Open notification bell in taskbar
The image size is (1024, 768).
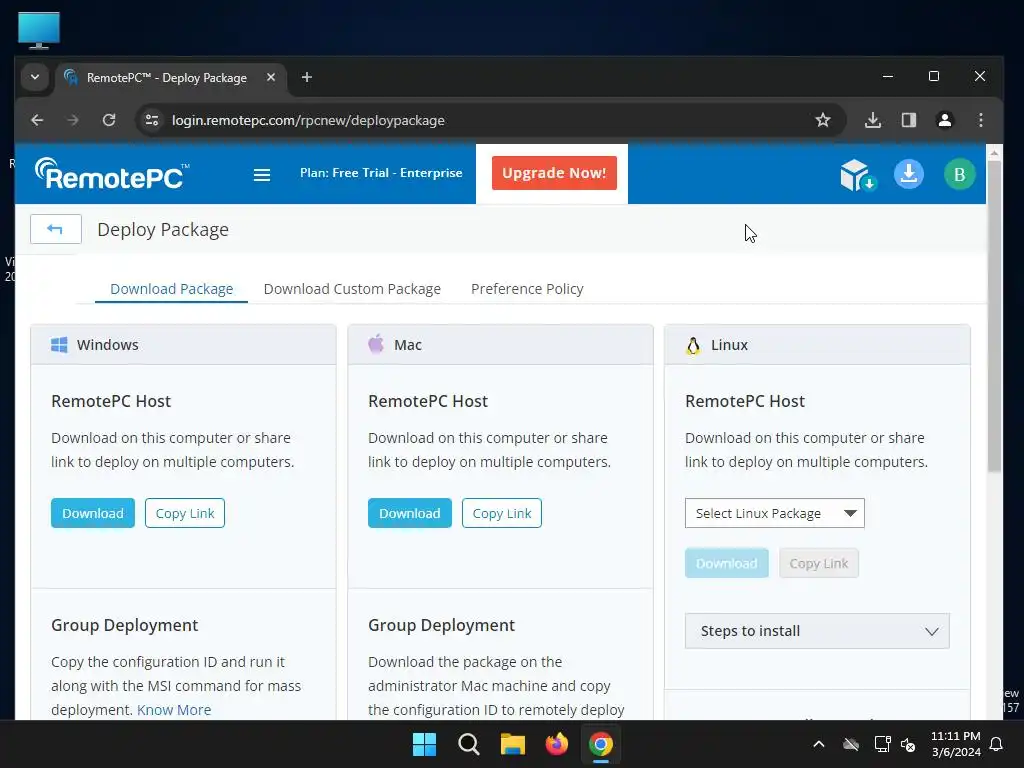click(x=996, y=744)
